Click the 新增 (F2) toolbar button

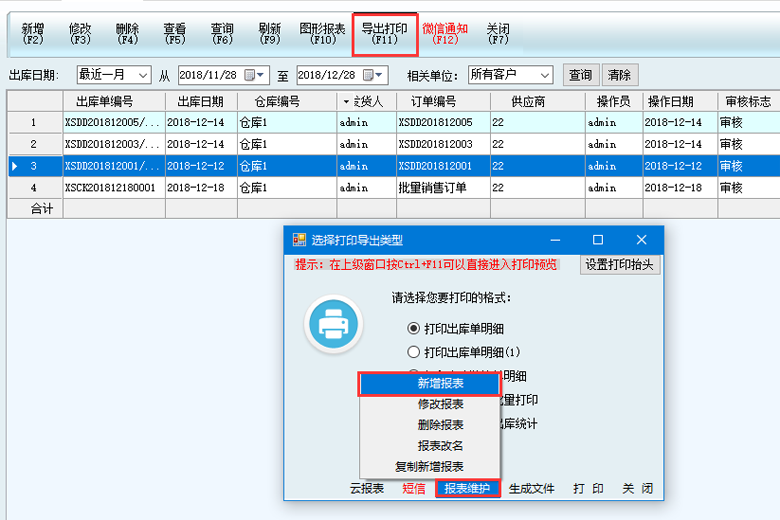click(33, 34)
